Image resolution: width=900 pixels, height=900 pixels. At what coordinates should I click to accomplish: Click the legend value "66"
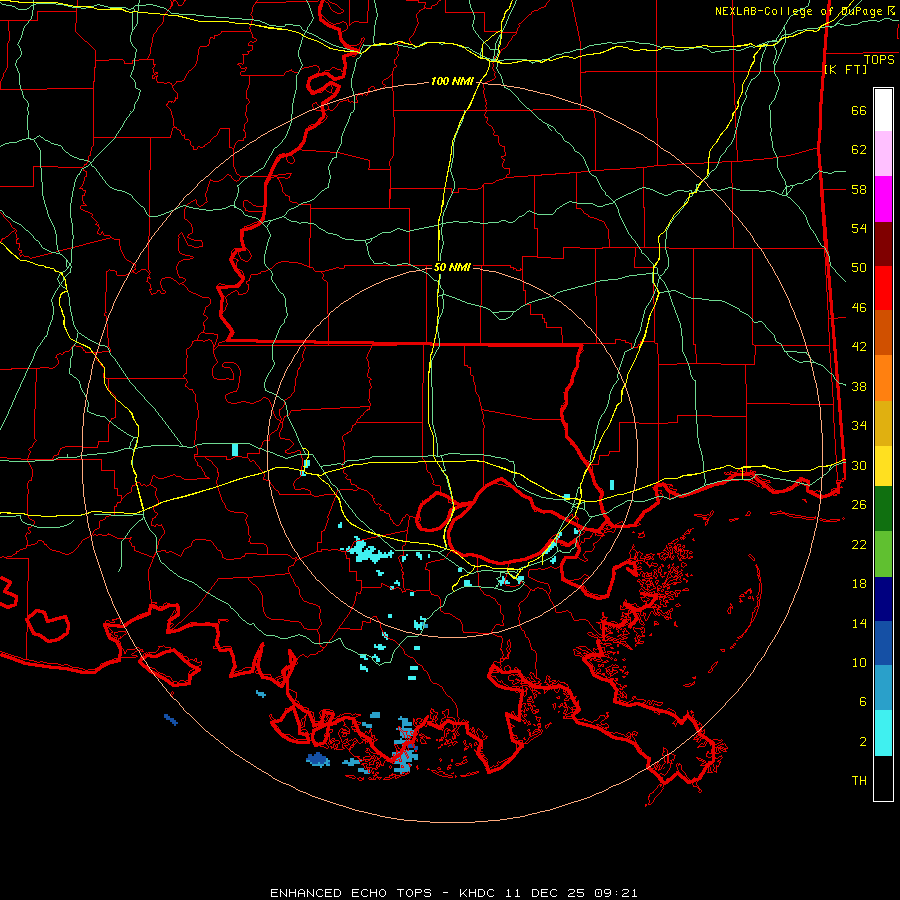click(x=859, y=111)
